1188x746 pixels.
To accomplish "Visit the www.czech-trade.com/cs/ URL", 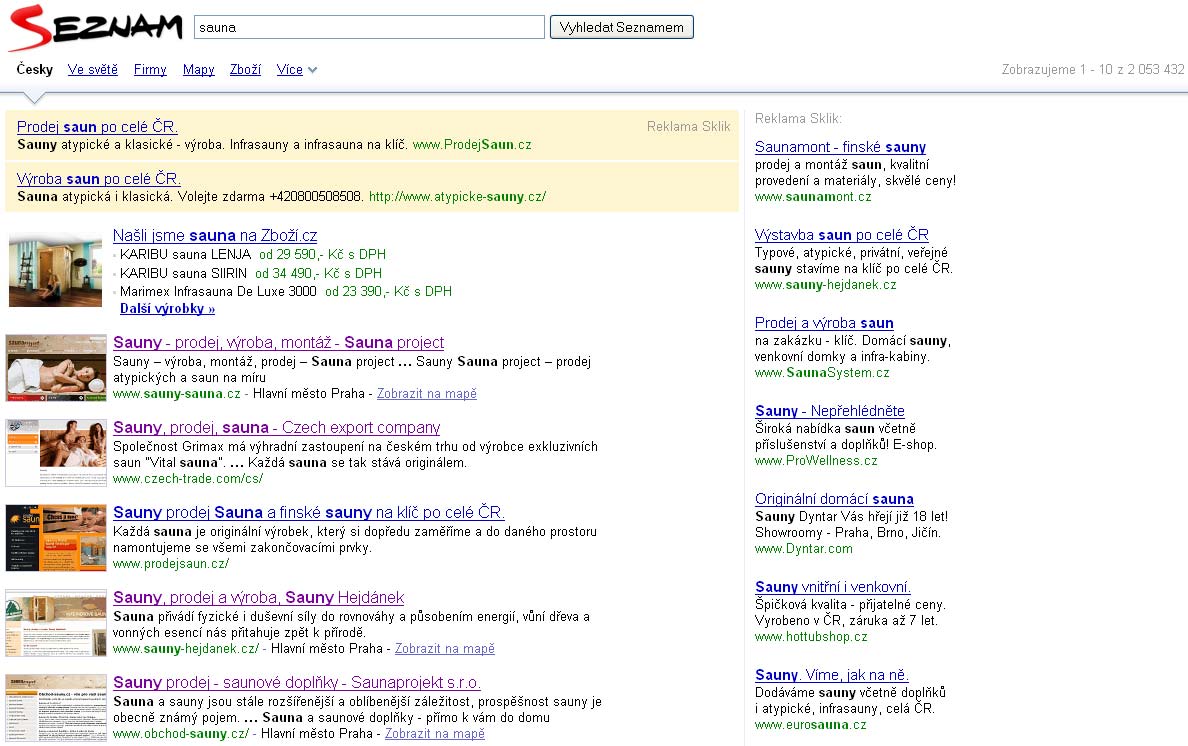I will [x=188, y=479].
